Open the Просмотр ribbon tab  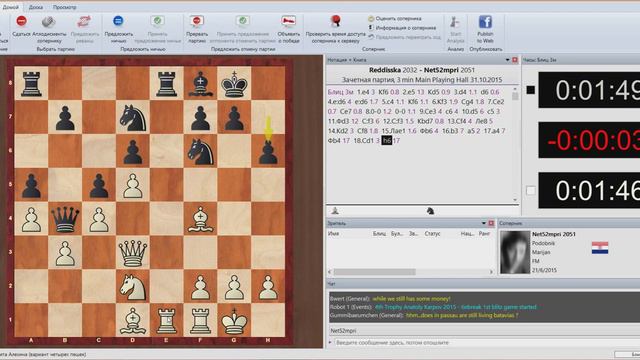64,7
